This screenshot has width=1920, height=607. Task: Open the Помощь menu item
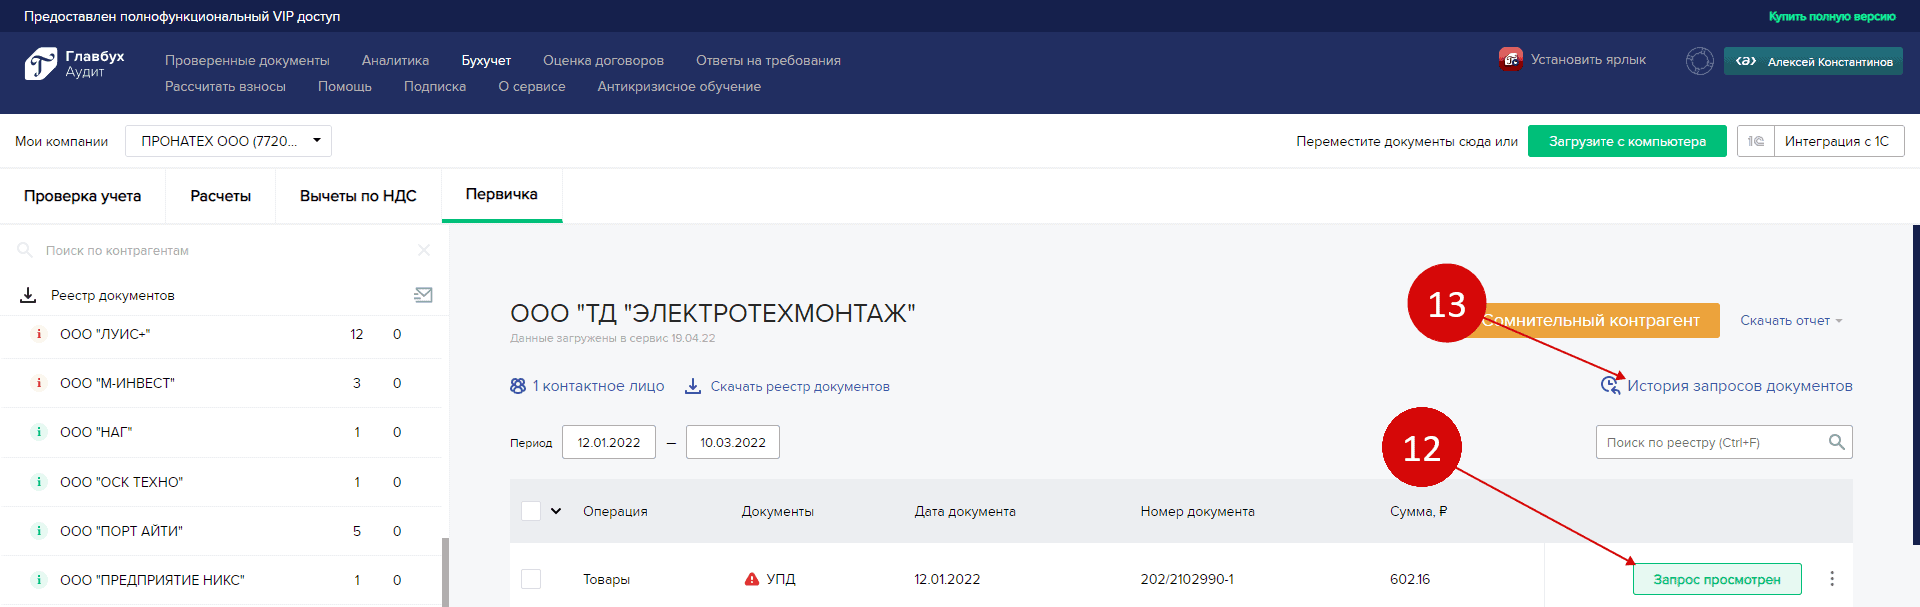345,87
